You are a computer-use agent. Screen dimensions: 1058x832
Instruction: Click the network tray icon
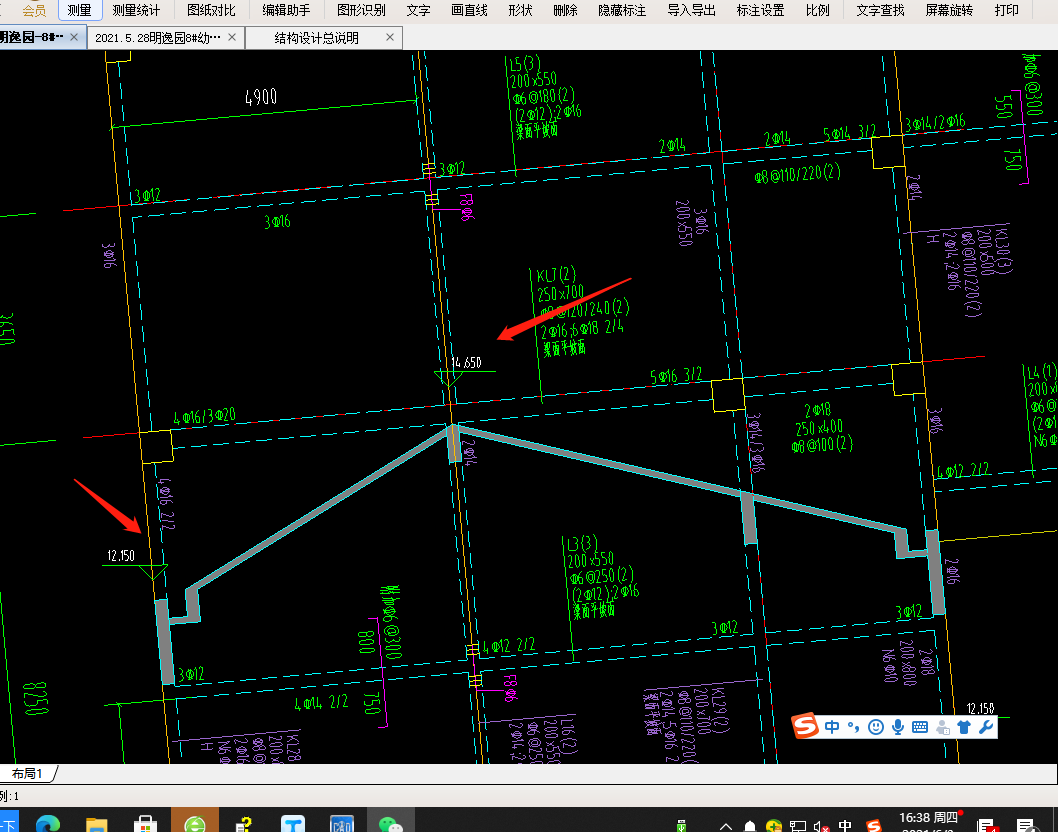[x=798, y=826]
